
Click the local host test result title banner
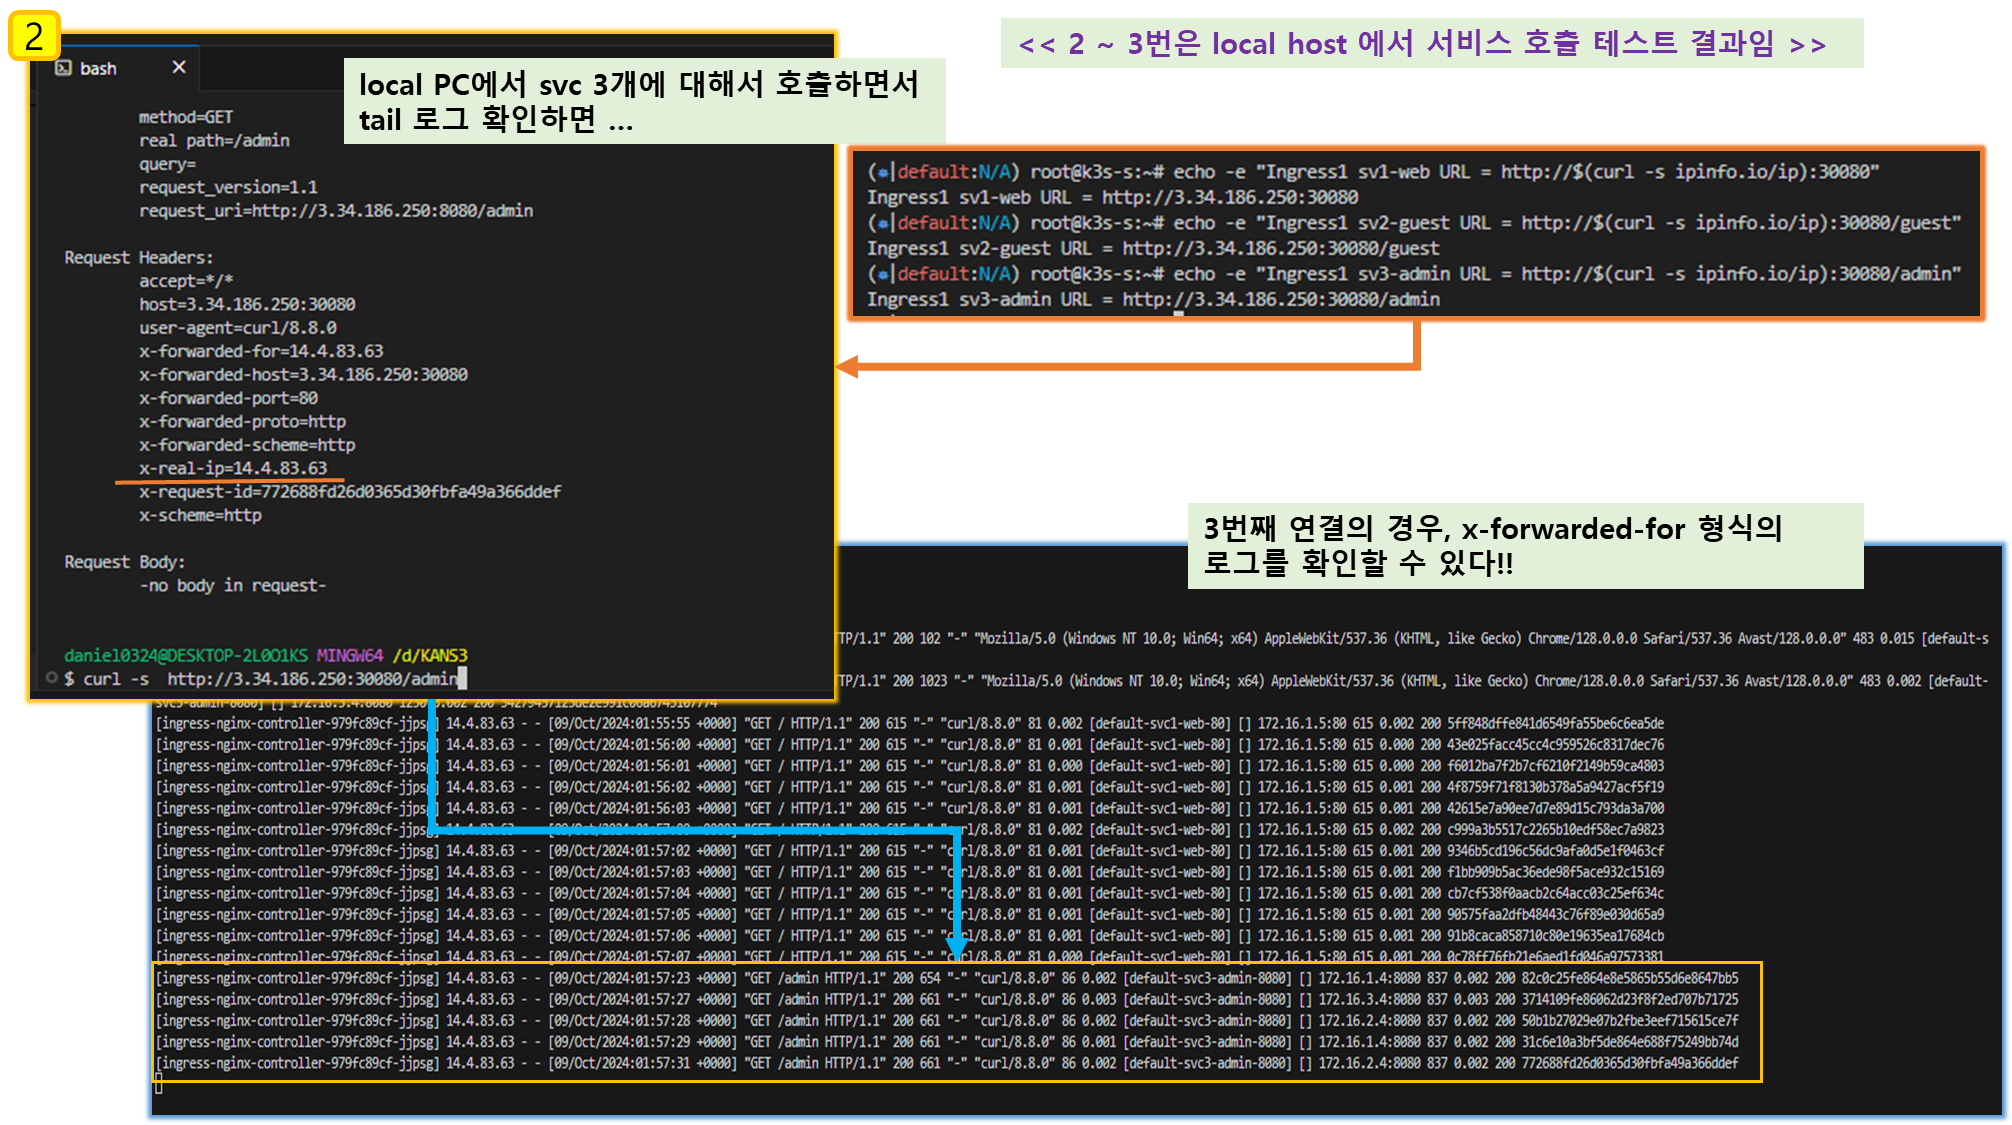(1431, 43)
